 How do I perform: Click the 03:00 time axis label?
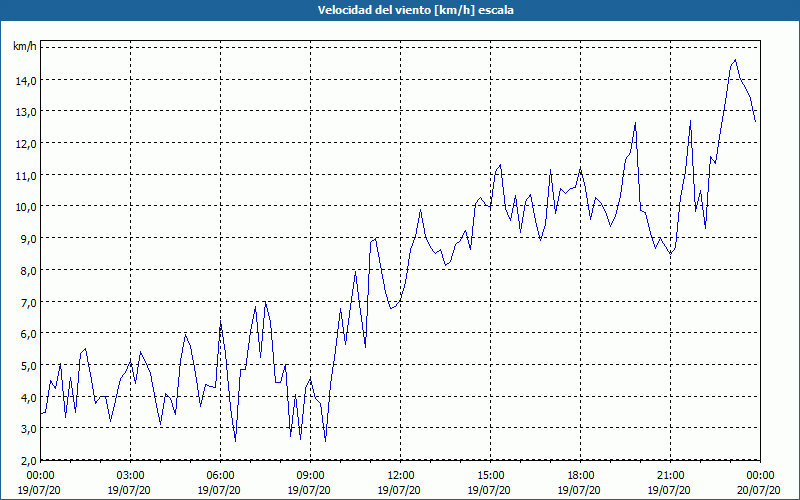pos(131,476)
